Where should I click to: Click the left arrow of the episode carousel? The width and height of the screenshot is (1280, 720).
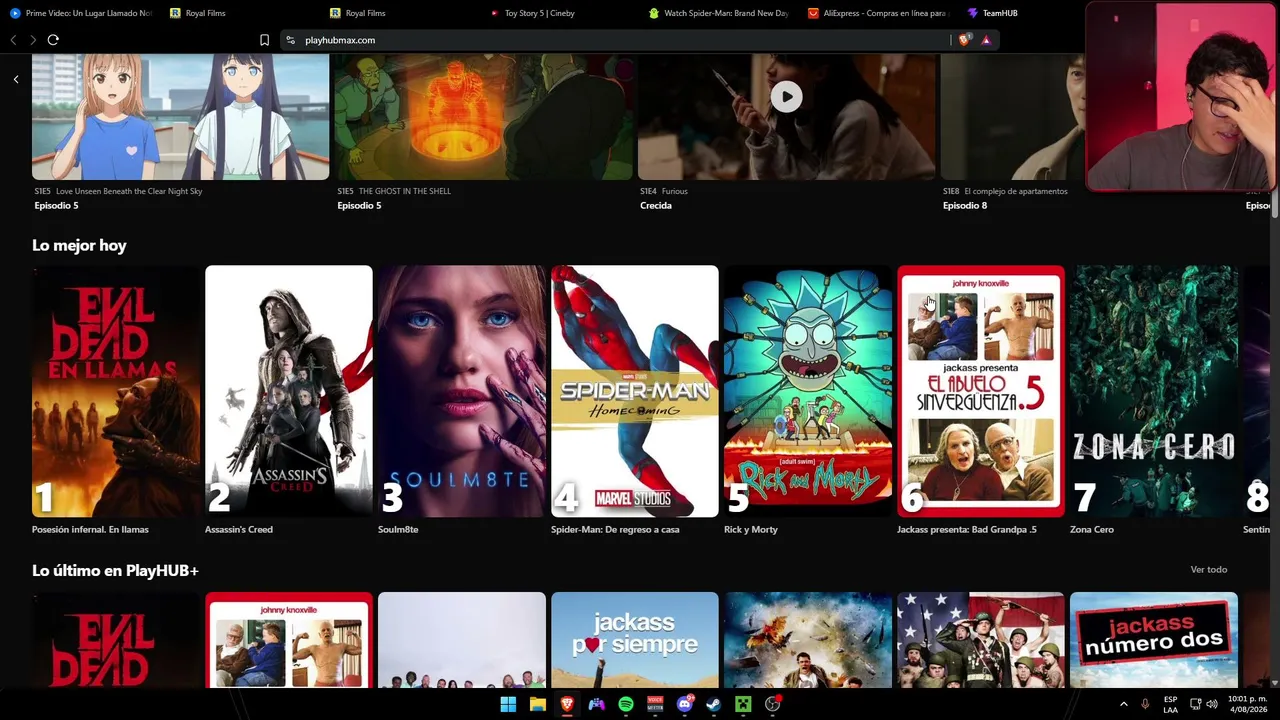point(16,79)
